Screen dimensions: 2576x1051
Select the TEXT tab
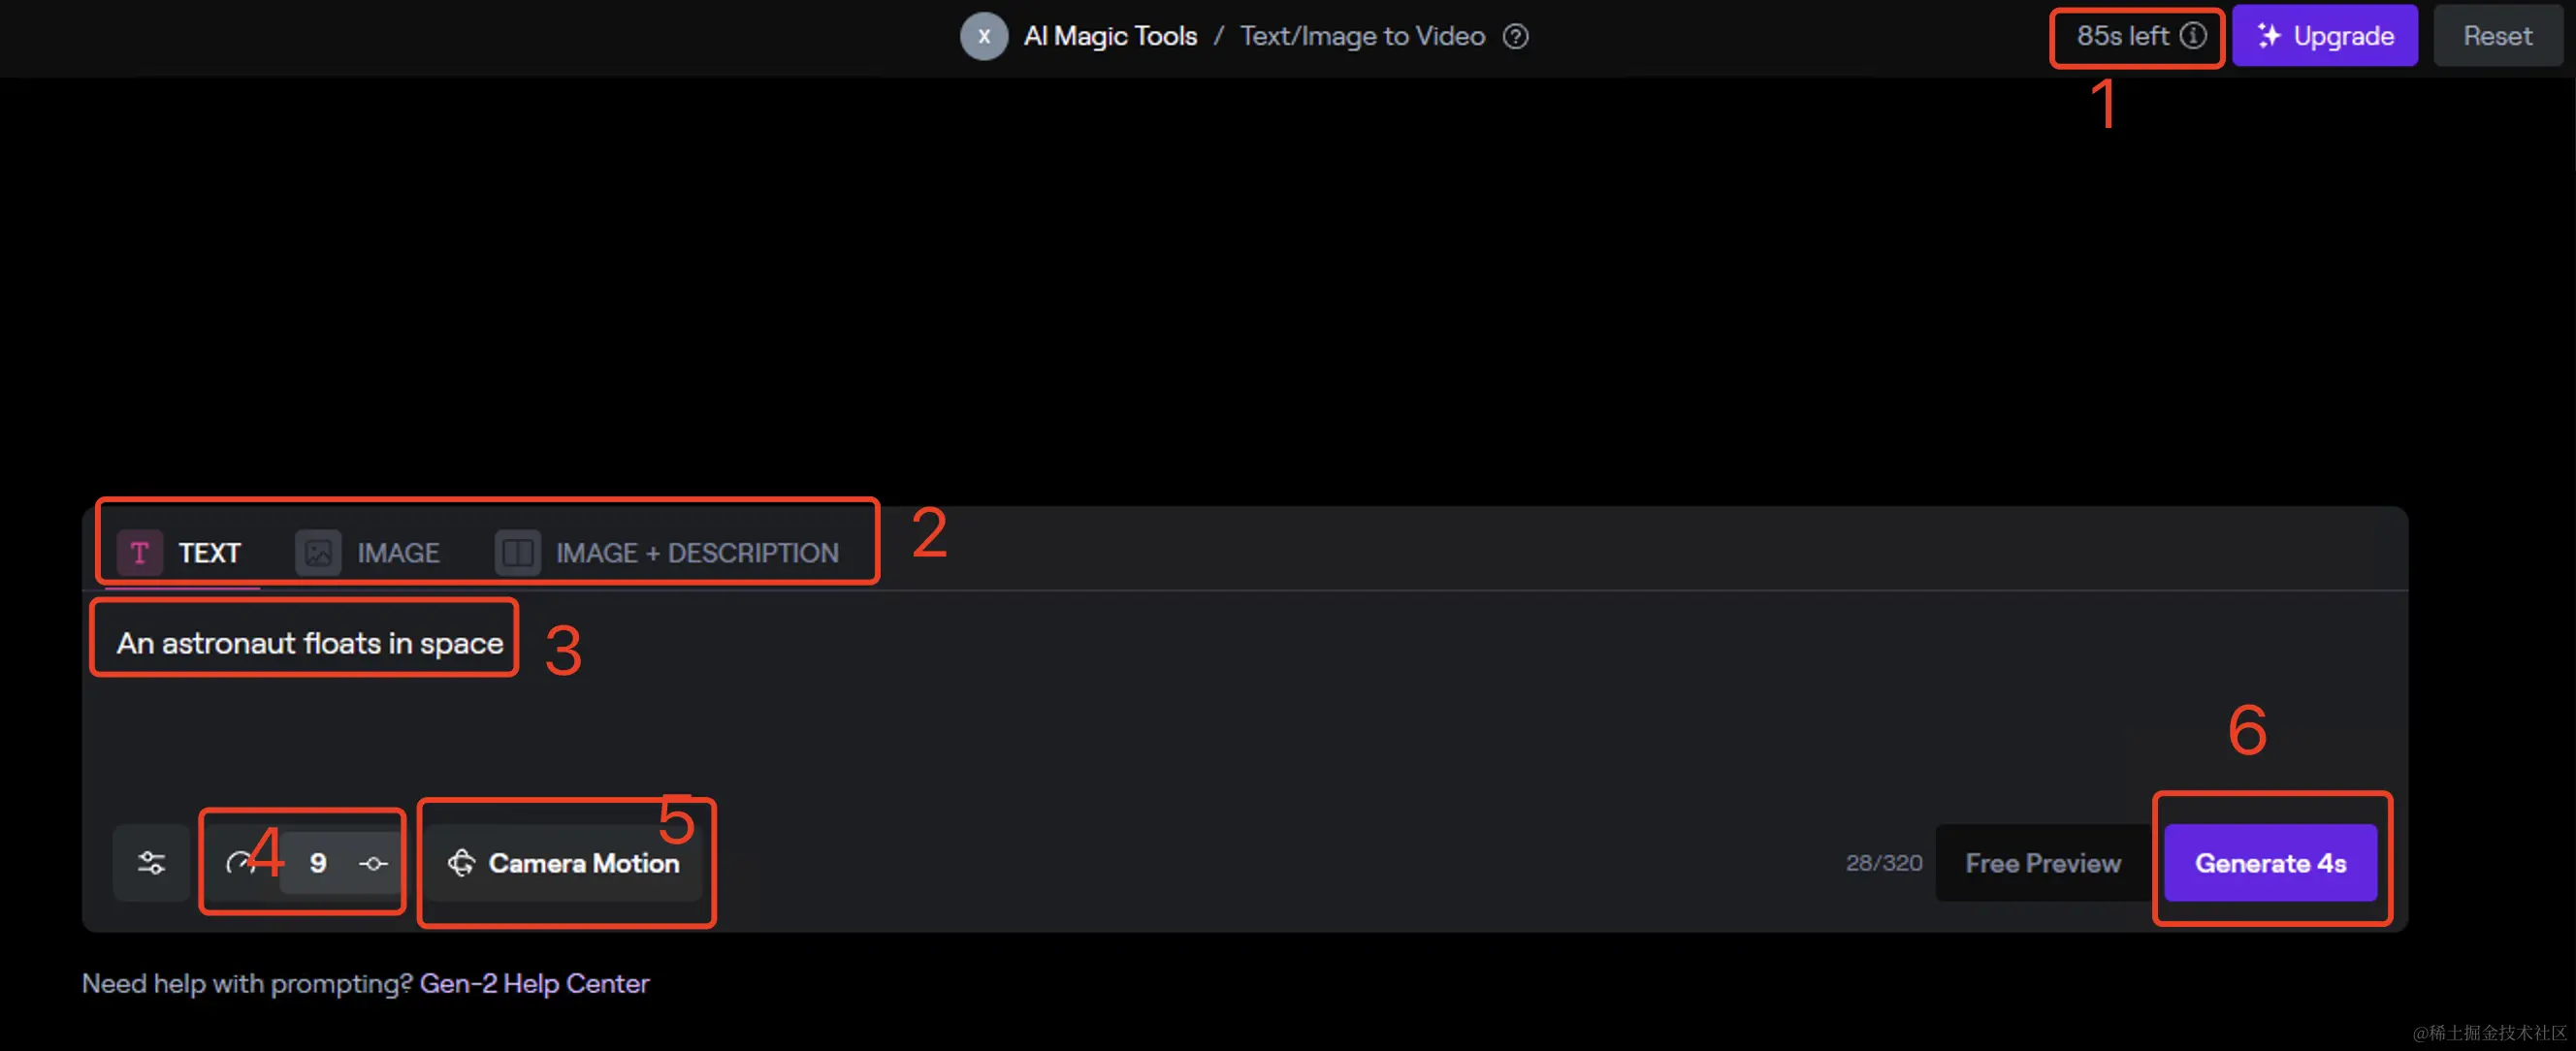209,553
